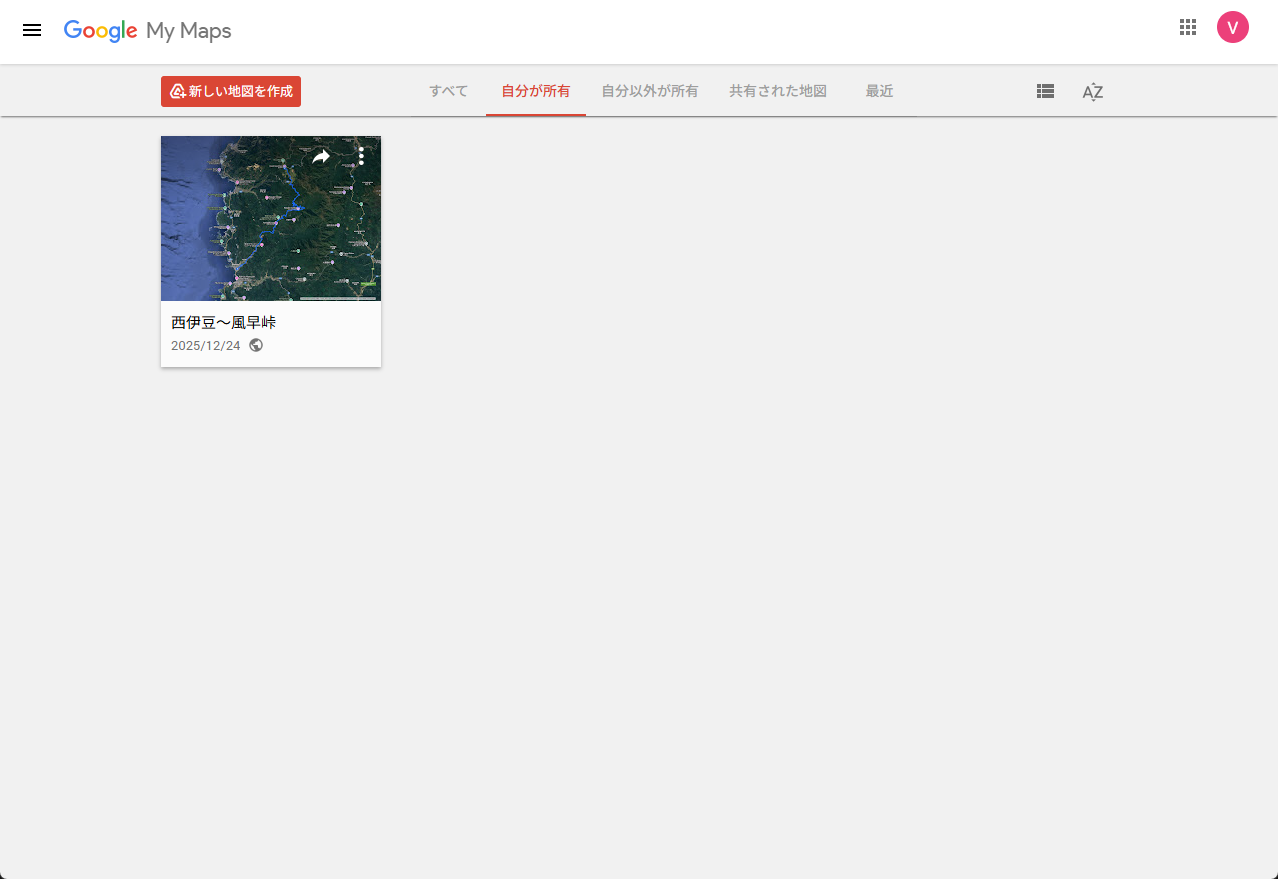Switch to the すべて tab
This screenshot has width=1278, height=879.
click(x=448, y=91)
